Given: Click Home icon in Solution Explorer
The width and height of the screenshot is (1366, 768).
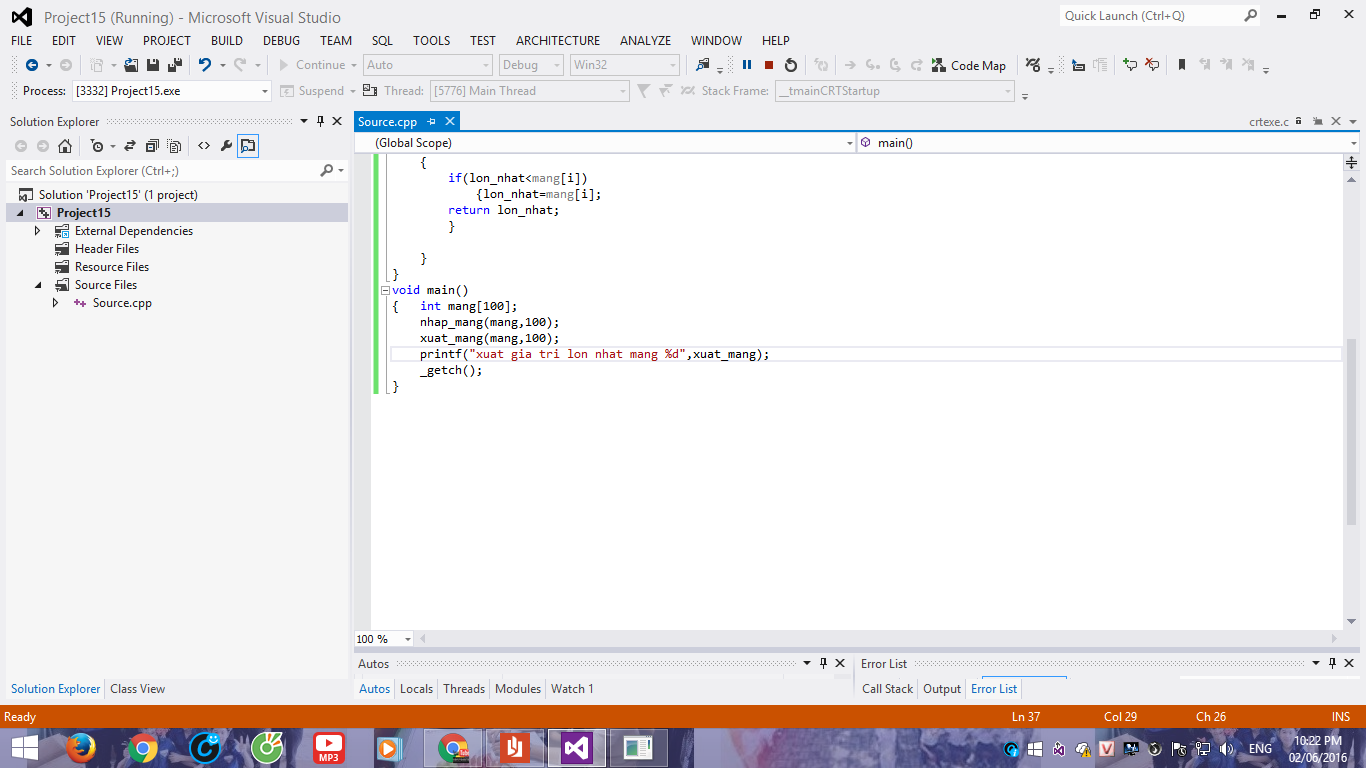Looking at the screenshot, I should pyautogui.click(x=65, y=146).
